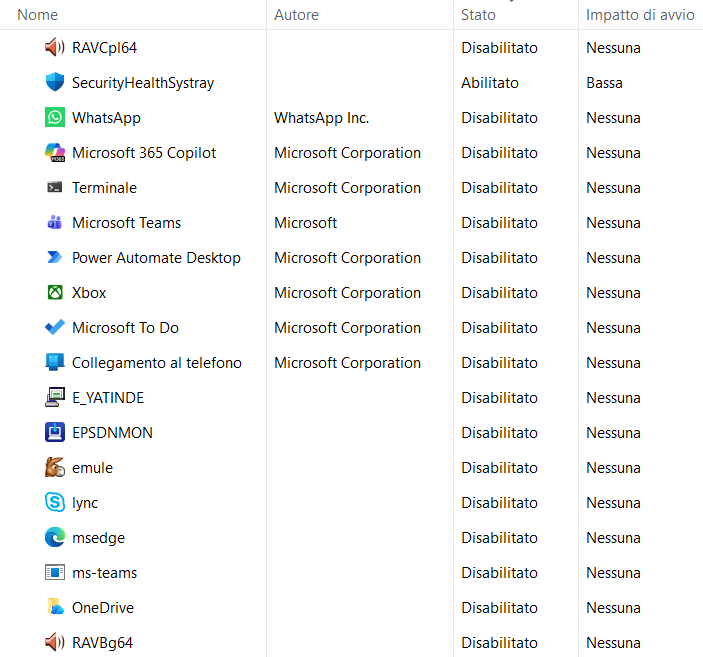Select the lync name text
The height and width of the screenshot is (657, 703).
coord(85,502)
